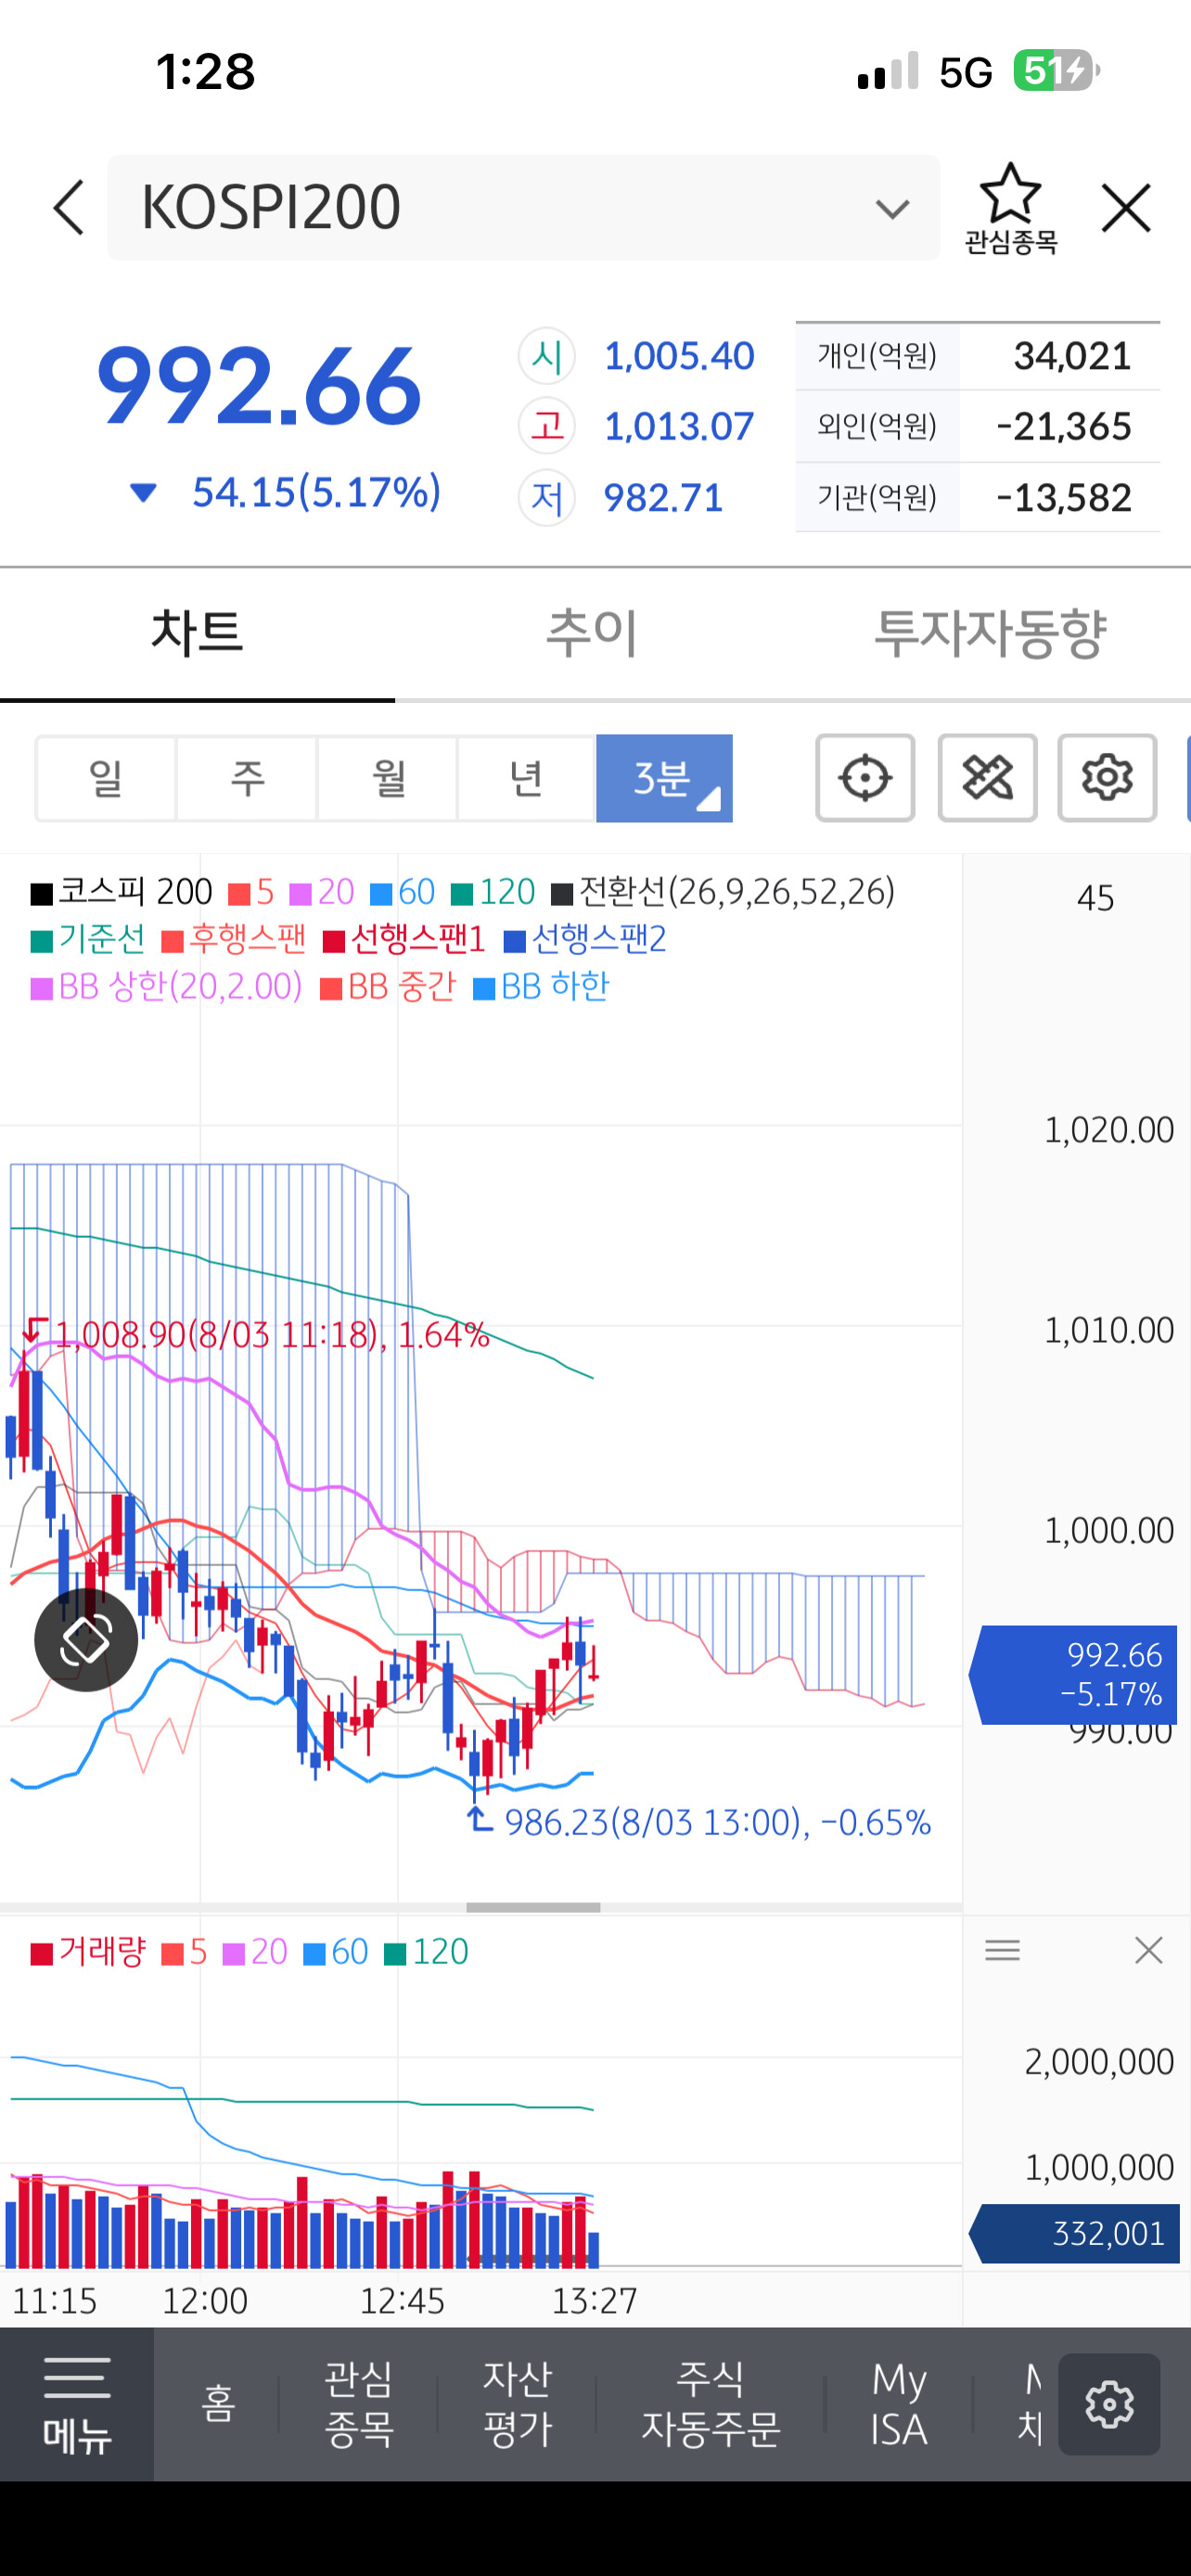The image size is (1191, 2576).
Task: Tap the rotate screen circular button
Action: click(x=86, y=1640)
